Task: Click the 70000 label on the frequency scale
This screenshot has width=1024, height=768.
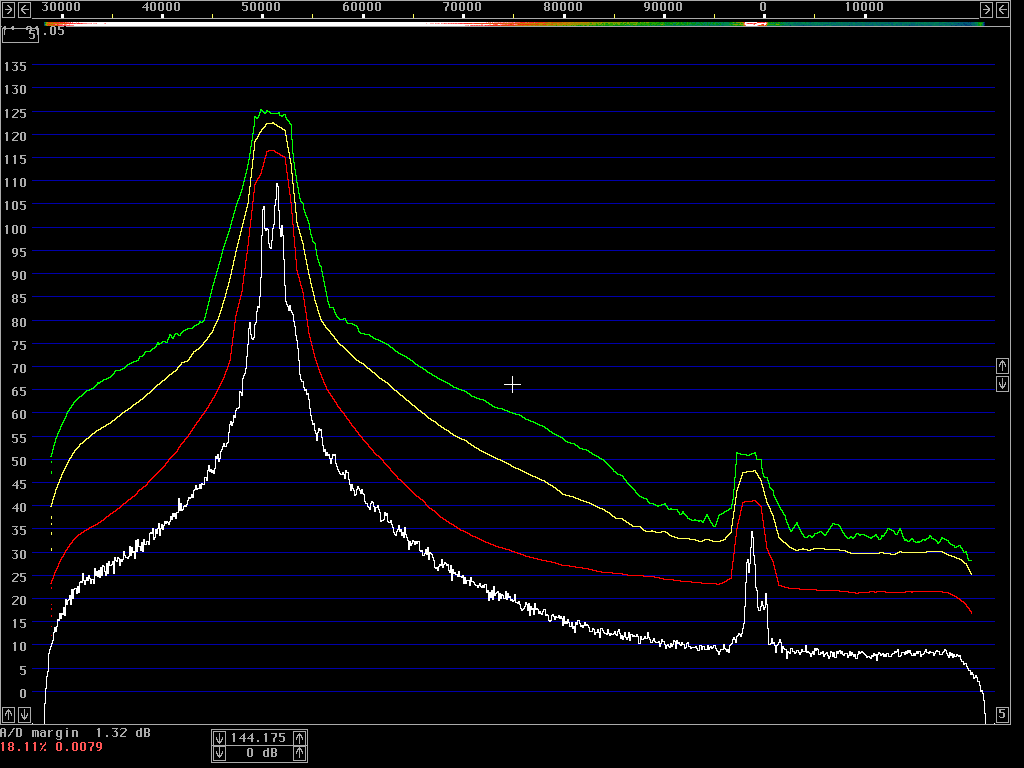Action: click(462, 7)
